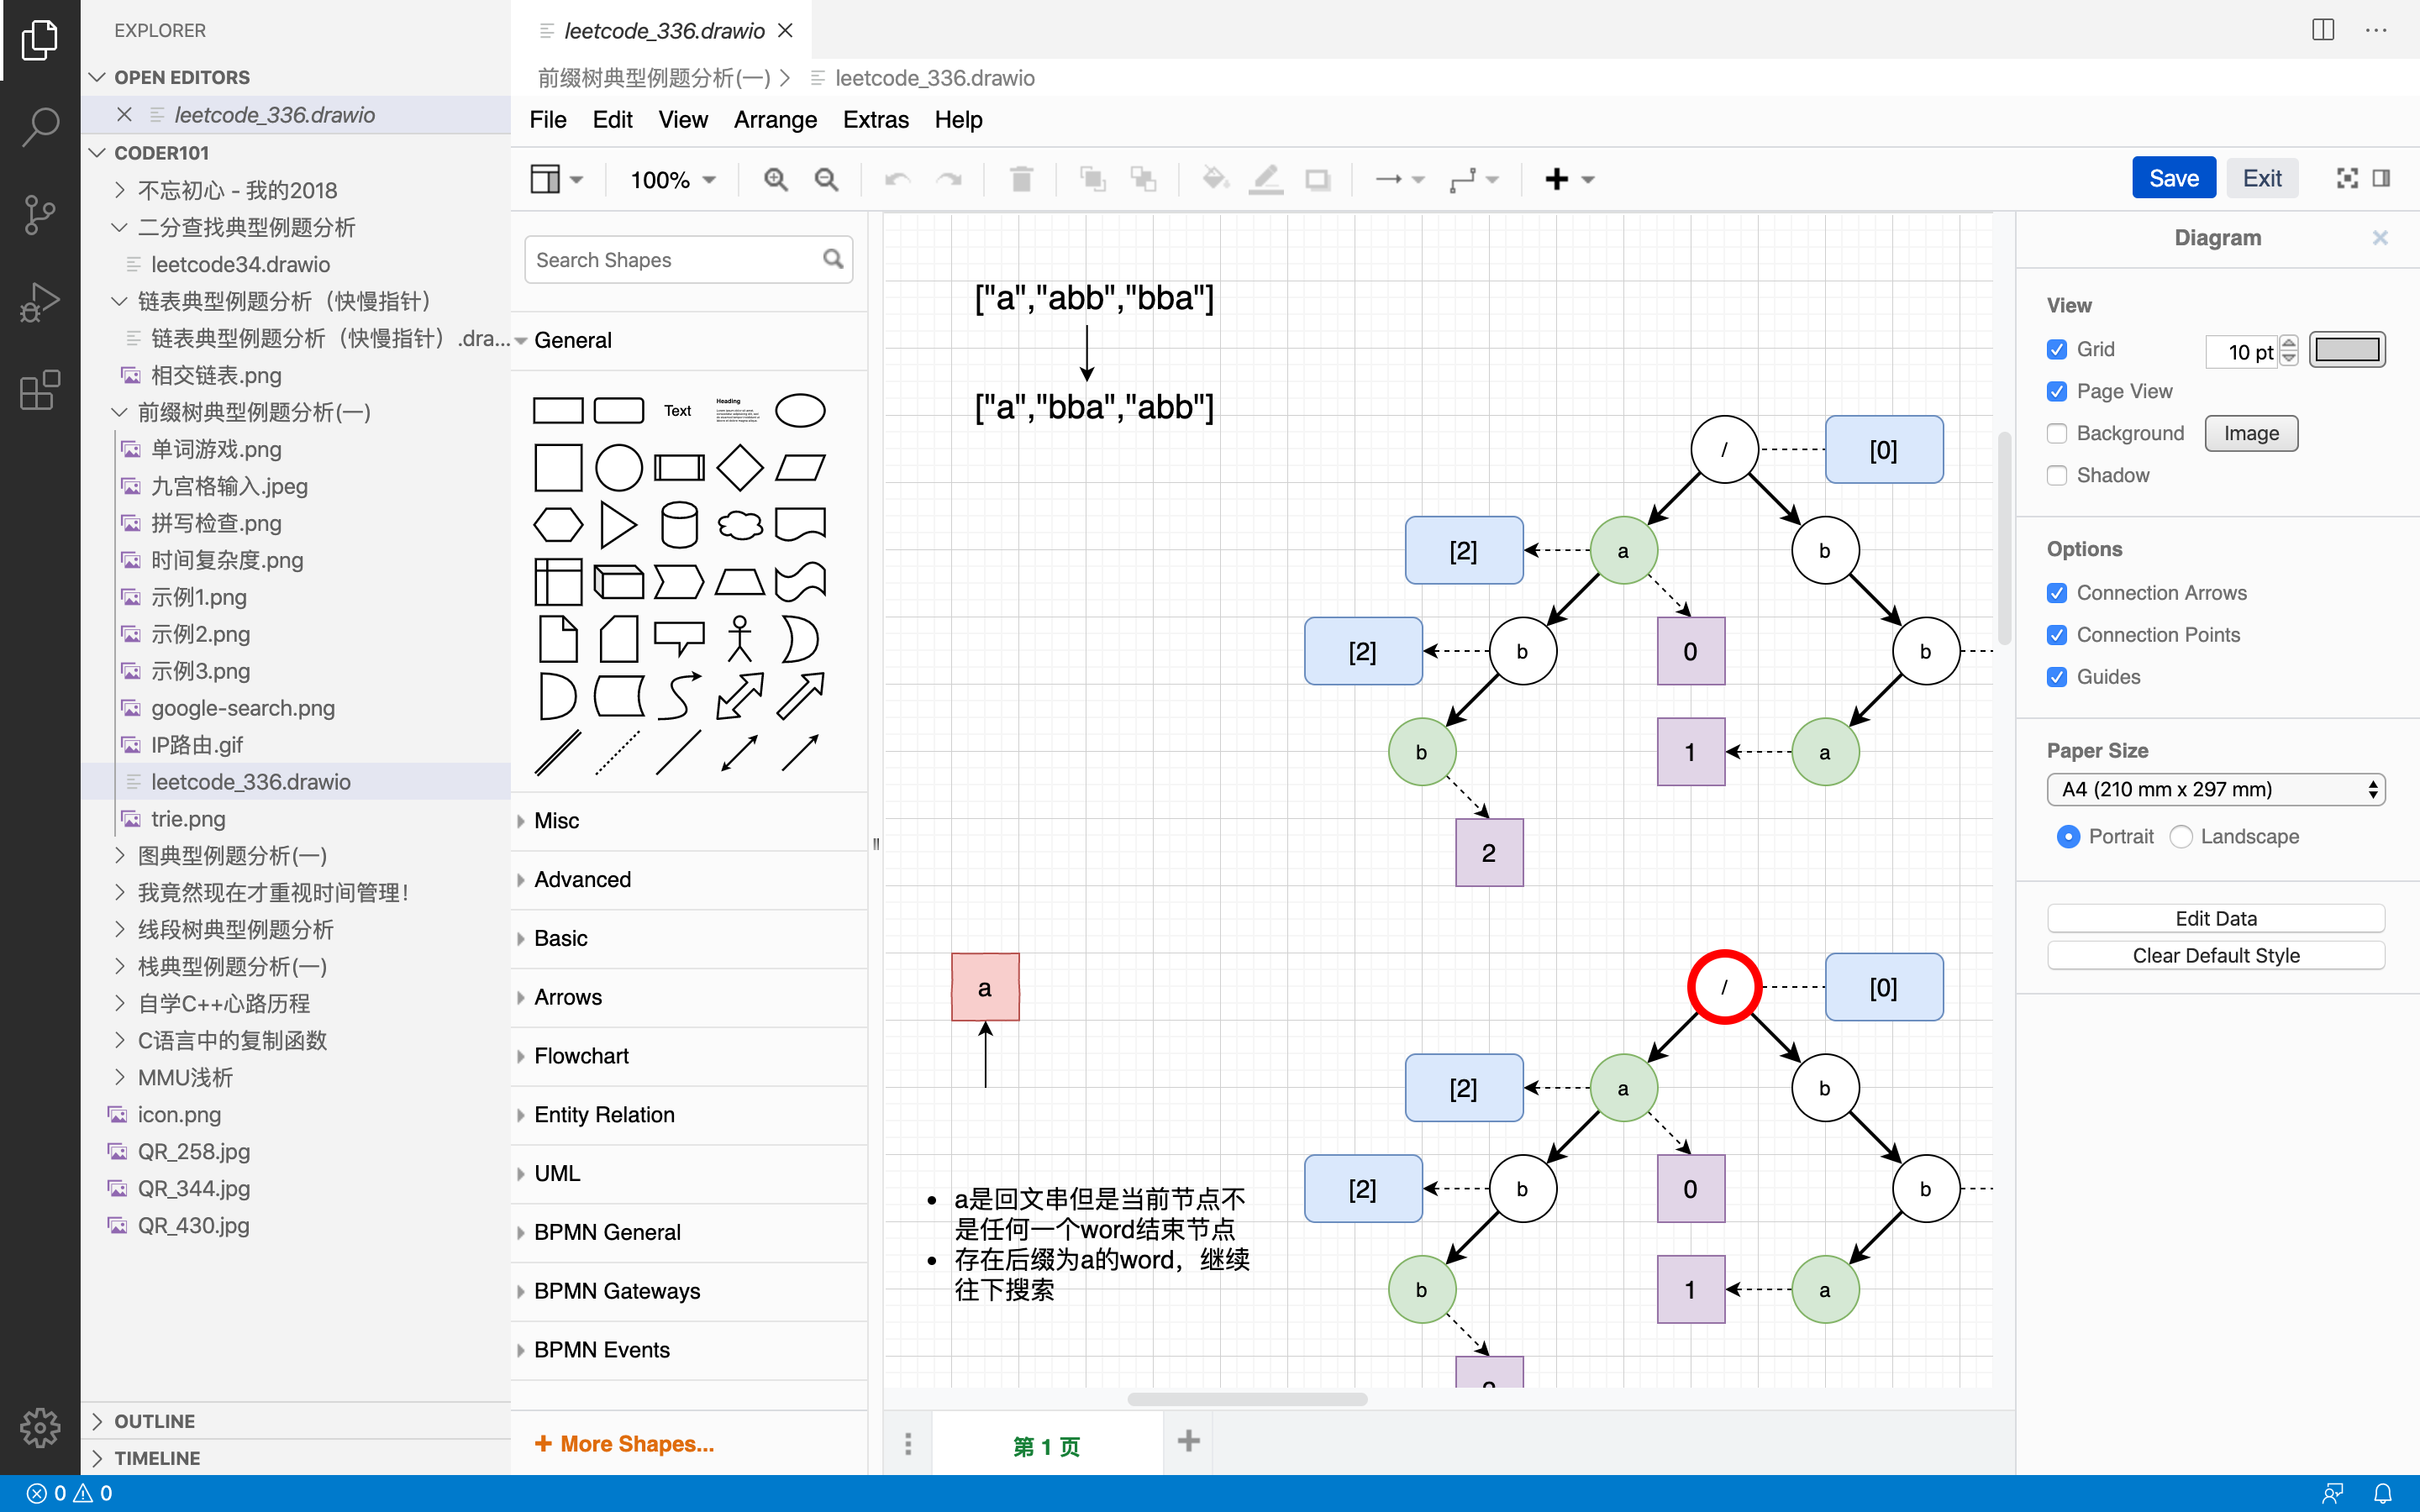Open the Extras menu
2420x1512 pixels.
[x=875, y=120]
